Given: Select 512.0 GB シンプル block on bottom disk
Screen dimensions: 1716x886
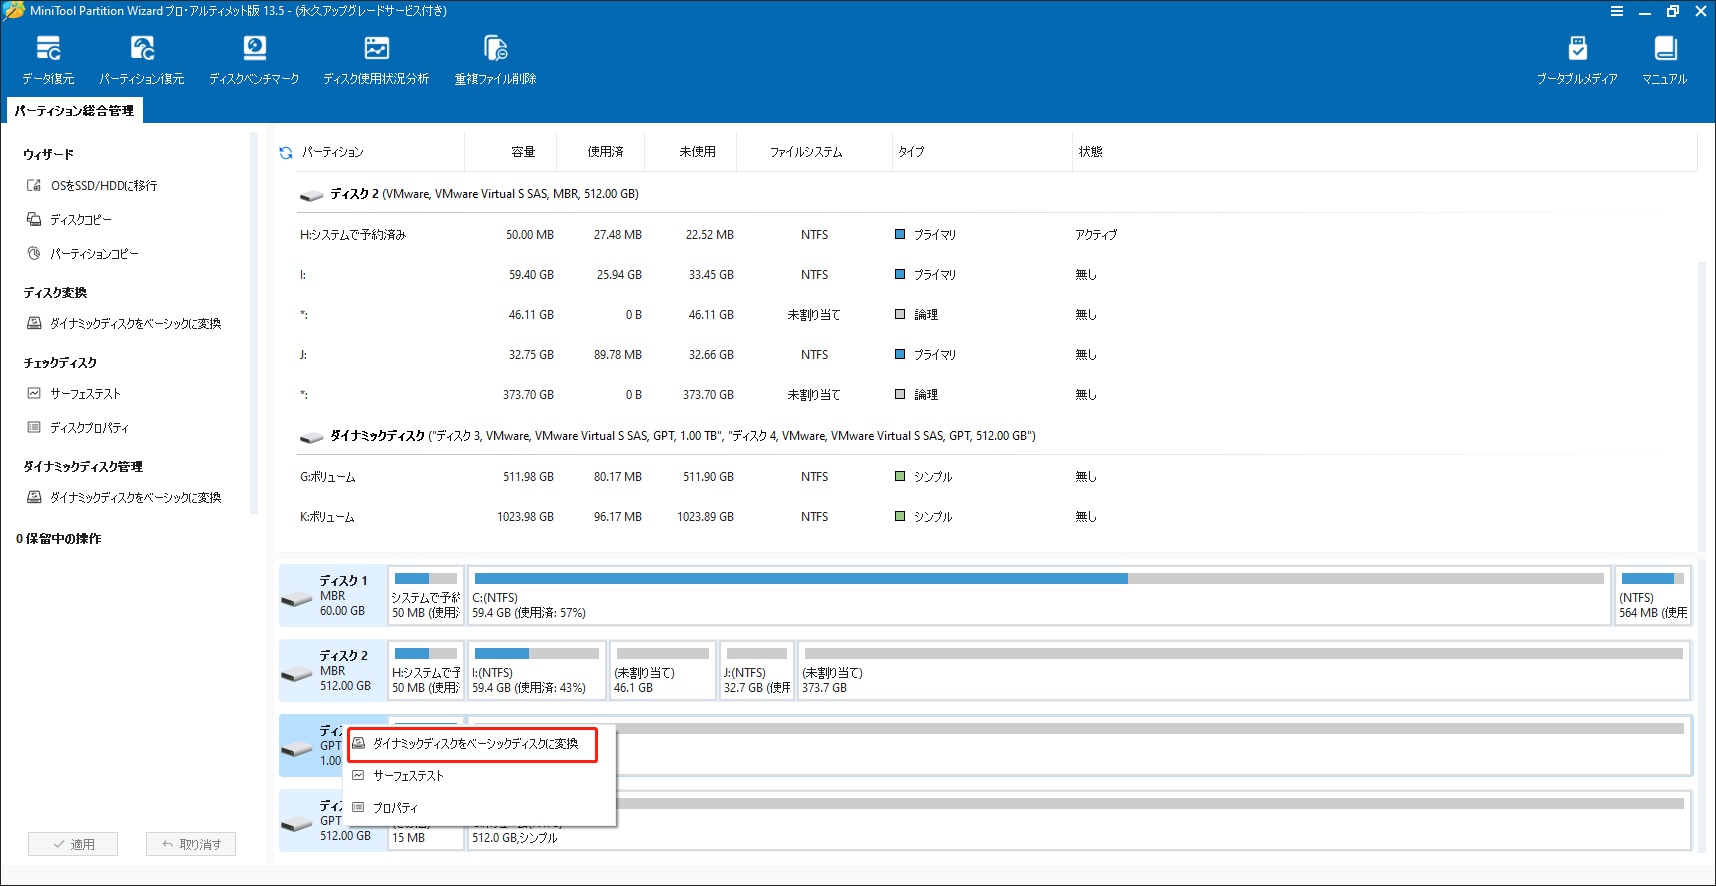Looking at the screenshot, I should click(1079, 821).
